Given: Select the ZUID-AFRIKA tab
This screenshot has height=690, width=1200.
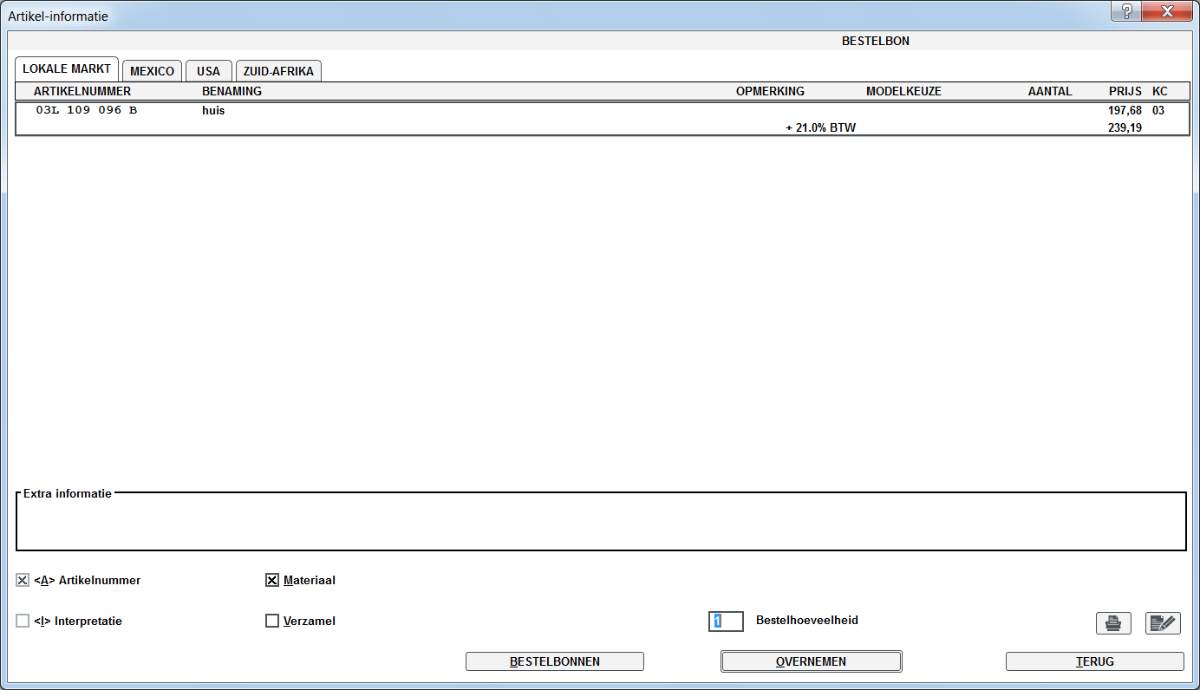Looking at the screenshot, I should click(278, 71).
